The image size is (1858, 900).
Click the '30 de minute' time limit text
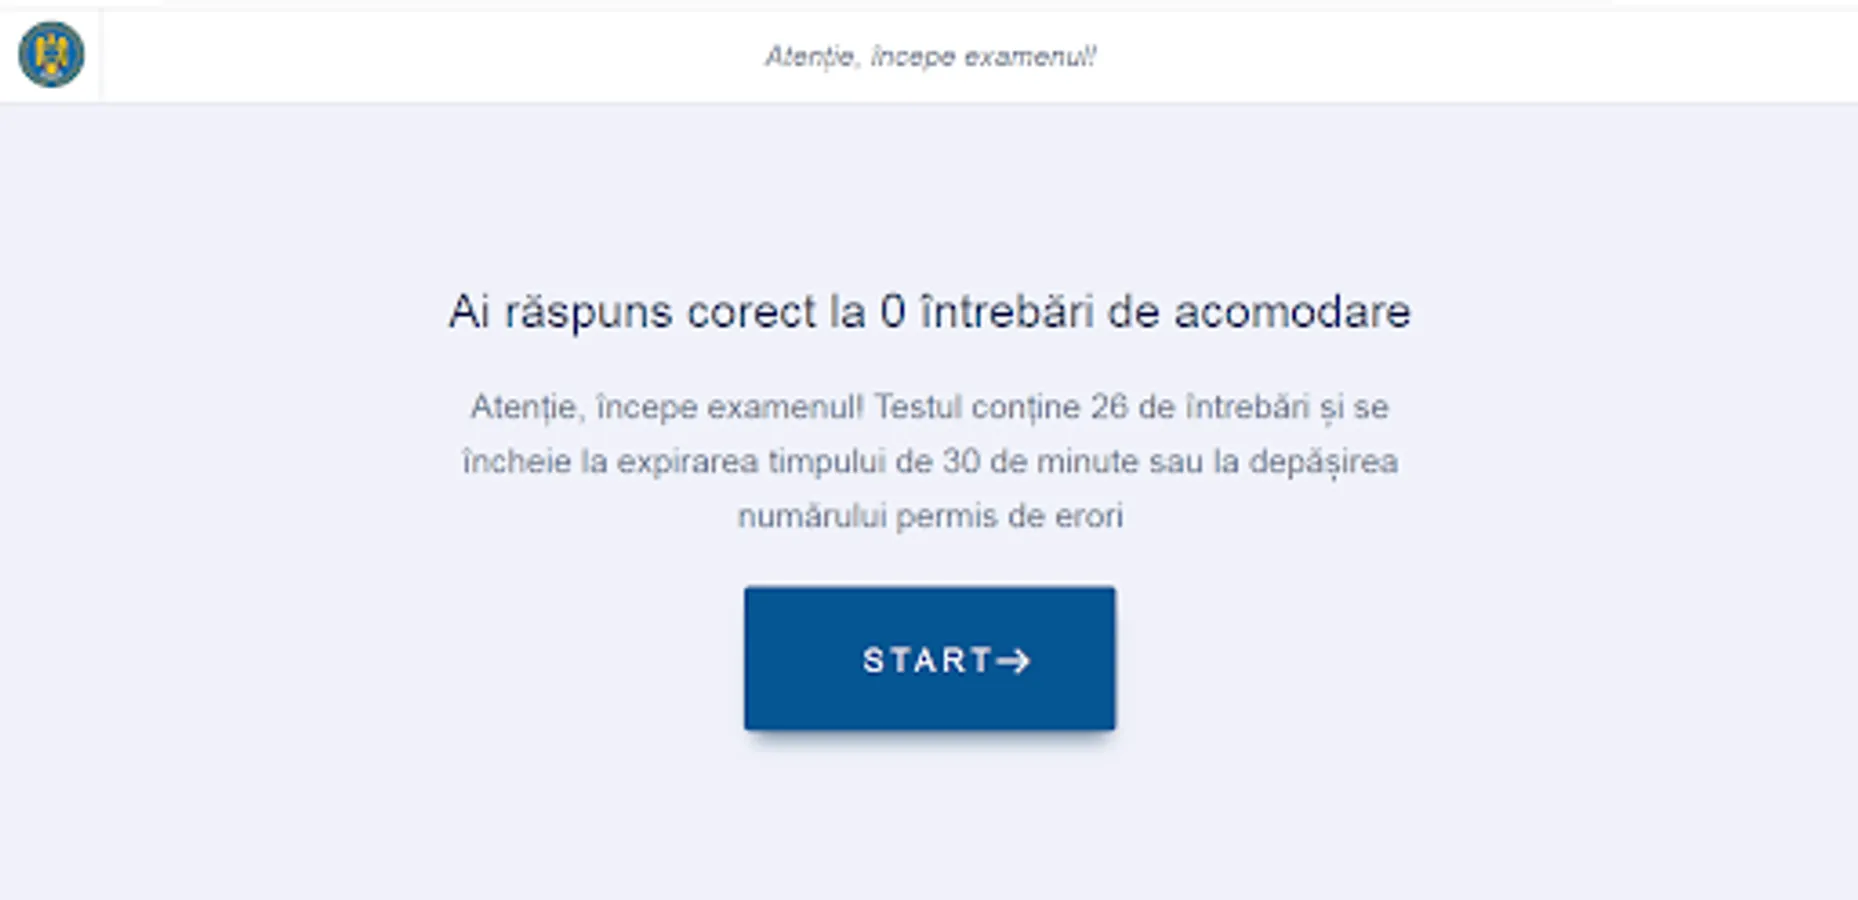point(1041,462)
